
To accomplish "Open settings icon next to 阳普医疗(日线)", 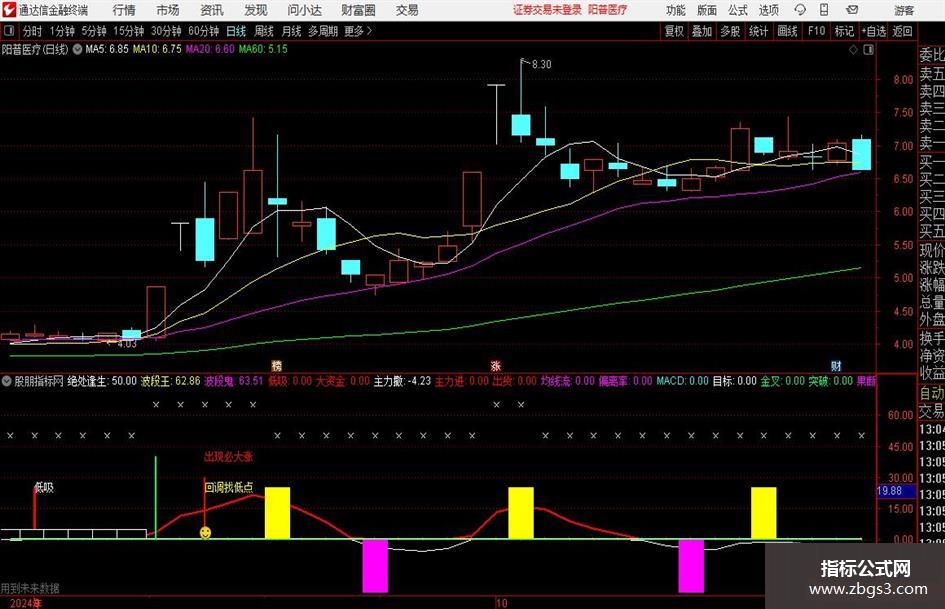I will [x=77, y=49].
